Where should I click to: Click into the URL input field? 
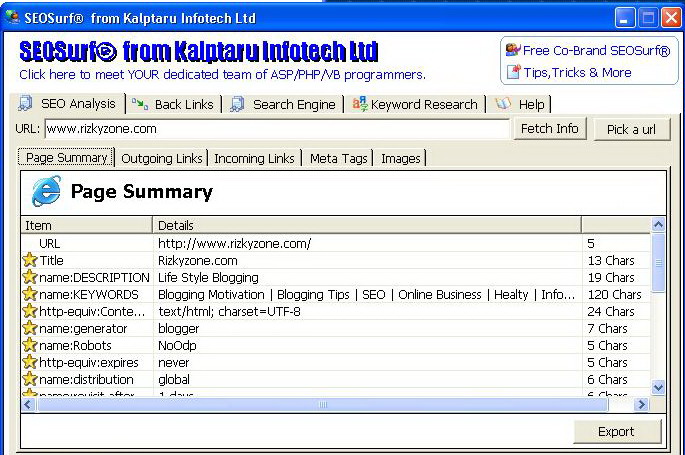[x=277, y=129]
